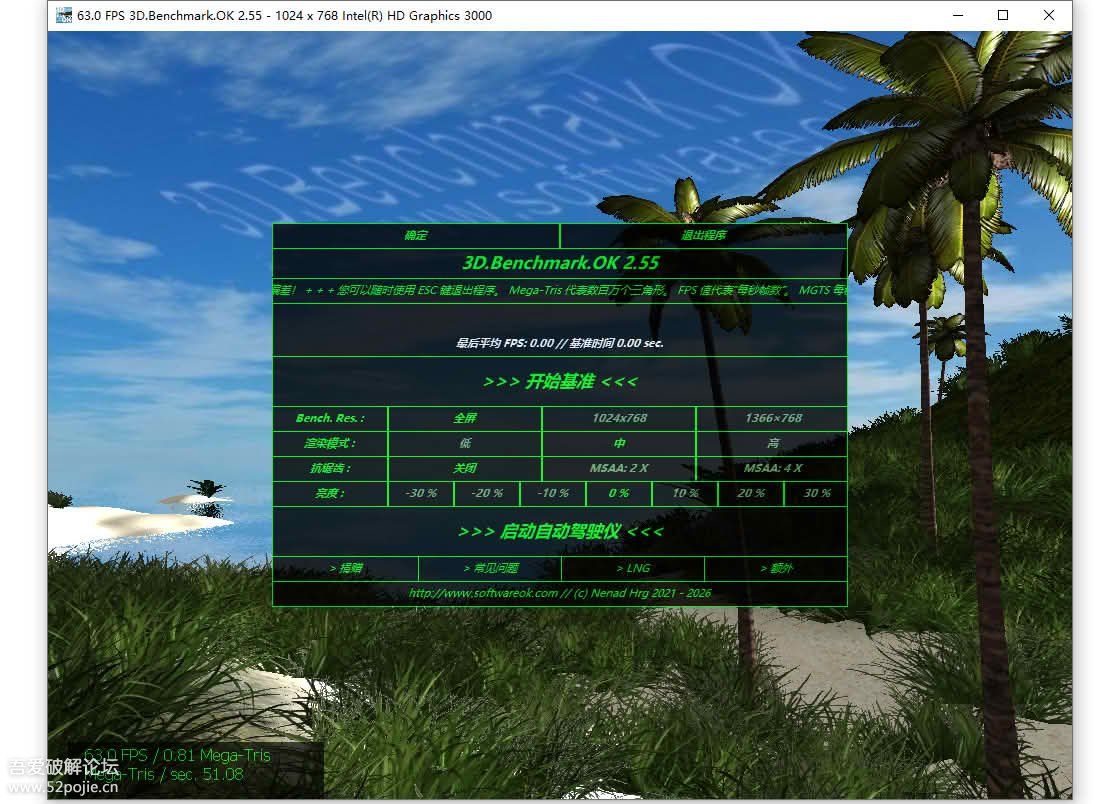Screen dimensions: 1106x804
Task: Set render mode to 高 (high)
Action: pyautogui.click(x=772, y=444)
